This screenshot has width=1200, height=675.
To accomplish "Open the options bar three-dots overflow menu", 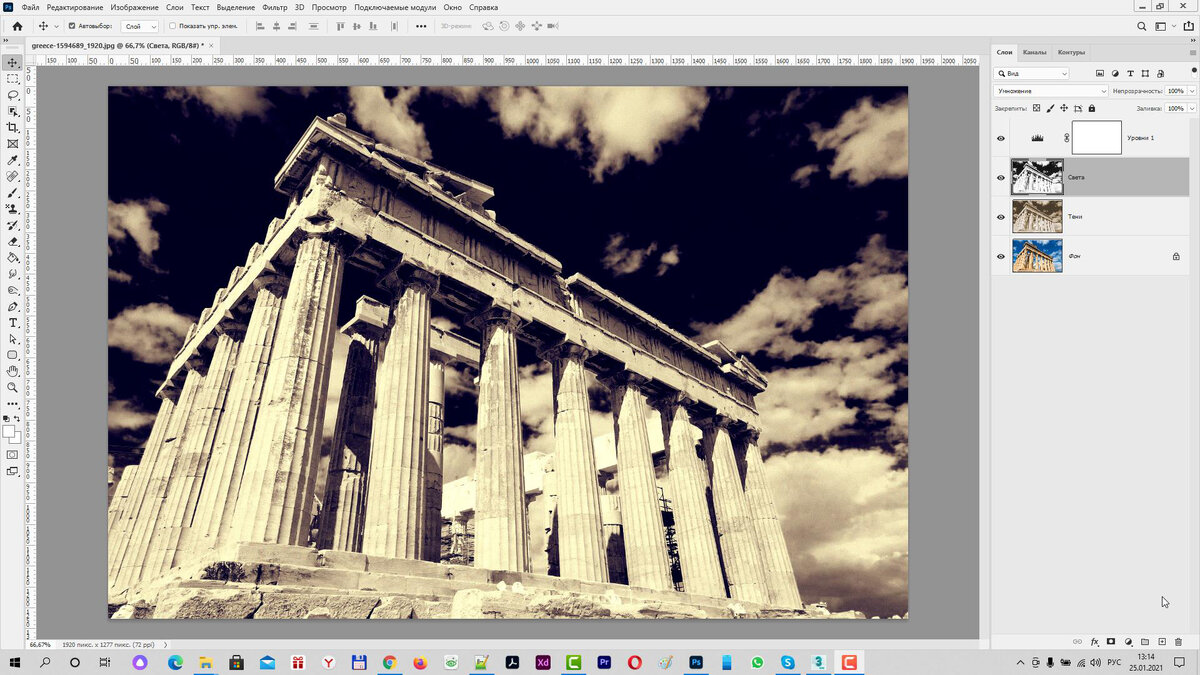I will pos(421,26).
